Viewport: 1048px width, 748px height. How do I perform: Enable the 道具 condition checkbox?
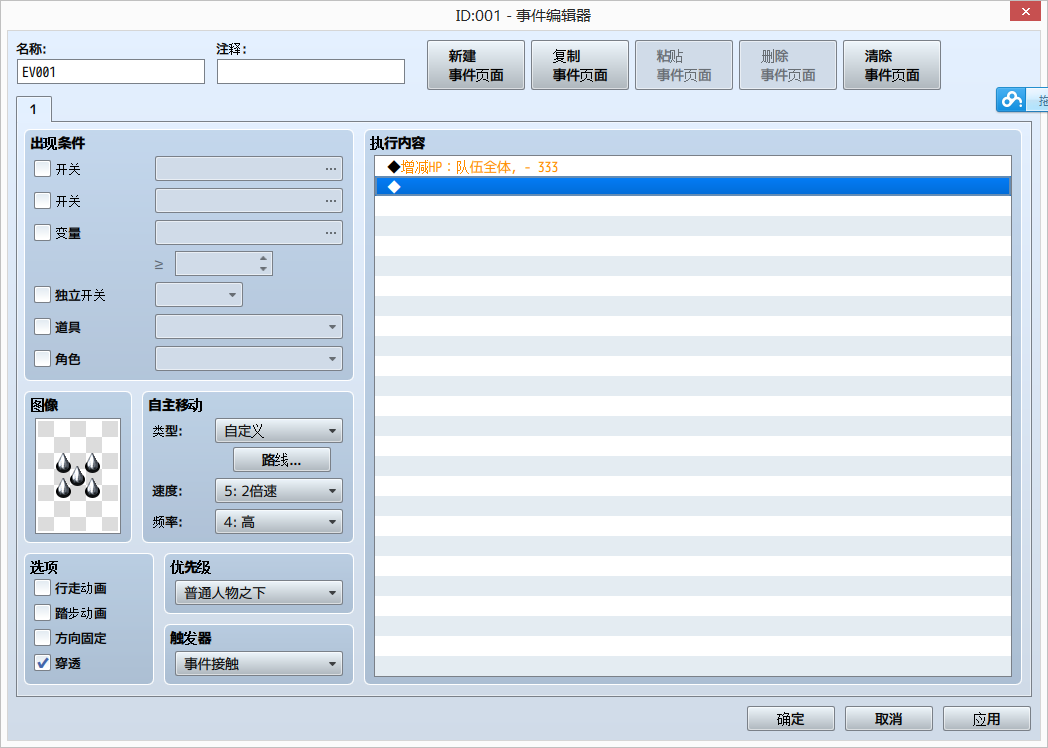click(42, 327)
